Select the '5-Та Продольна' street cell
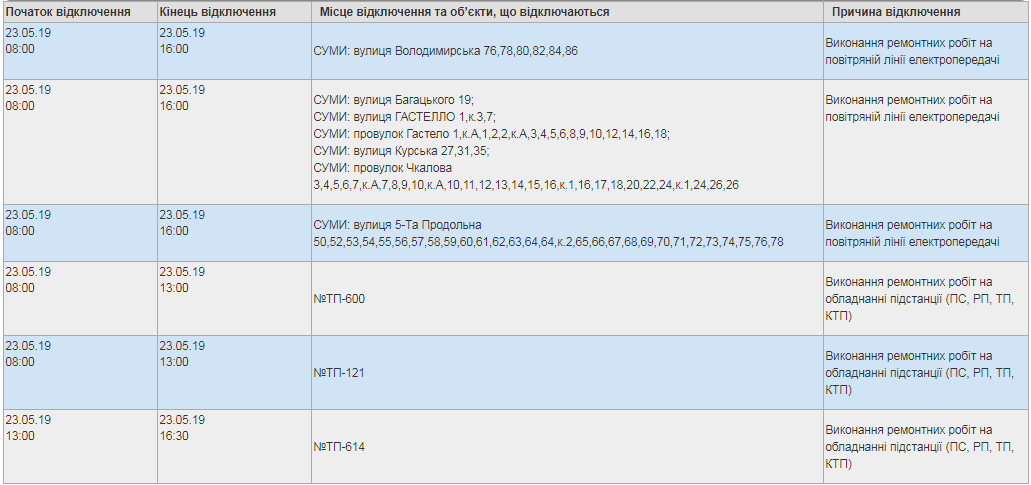 [567, 233]
